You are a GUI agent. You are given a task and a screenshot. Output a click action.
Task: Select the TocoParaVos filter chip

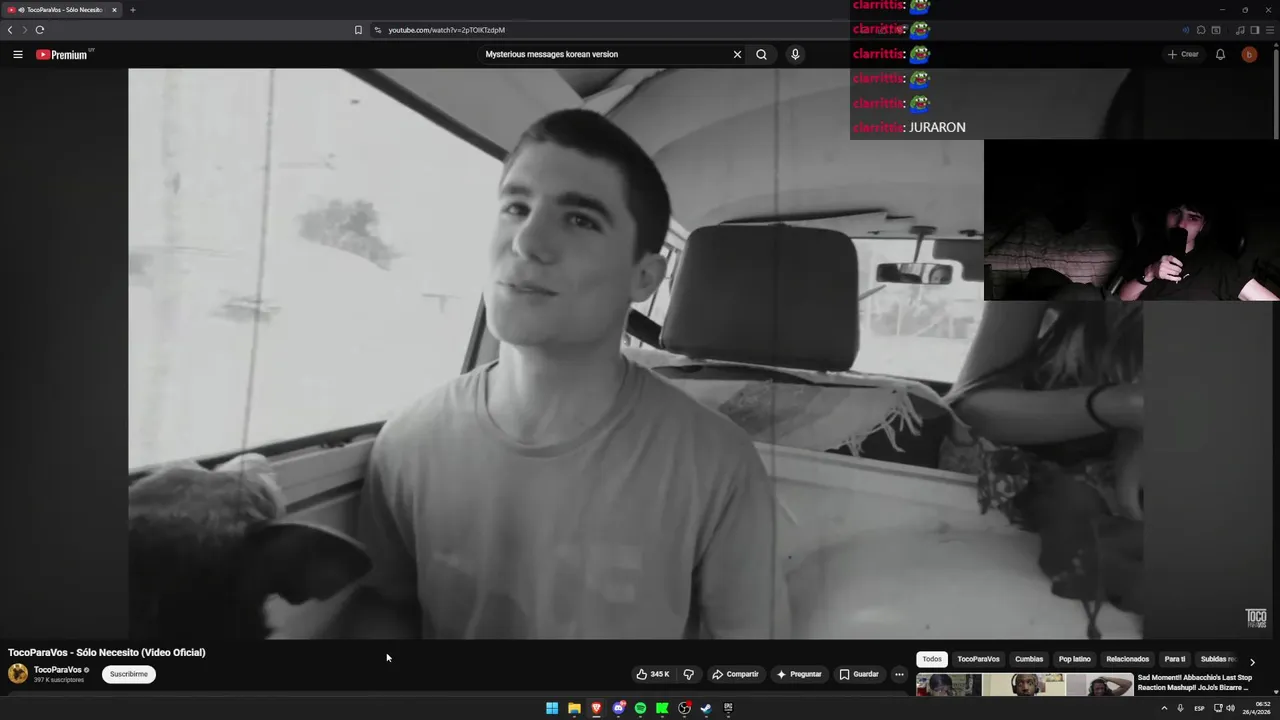tap(978, 659)
